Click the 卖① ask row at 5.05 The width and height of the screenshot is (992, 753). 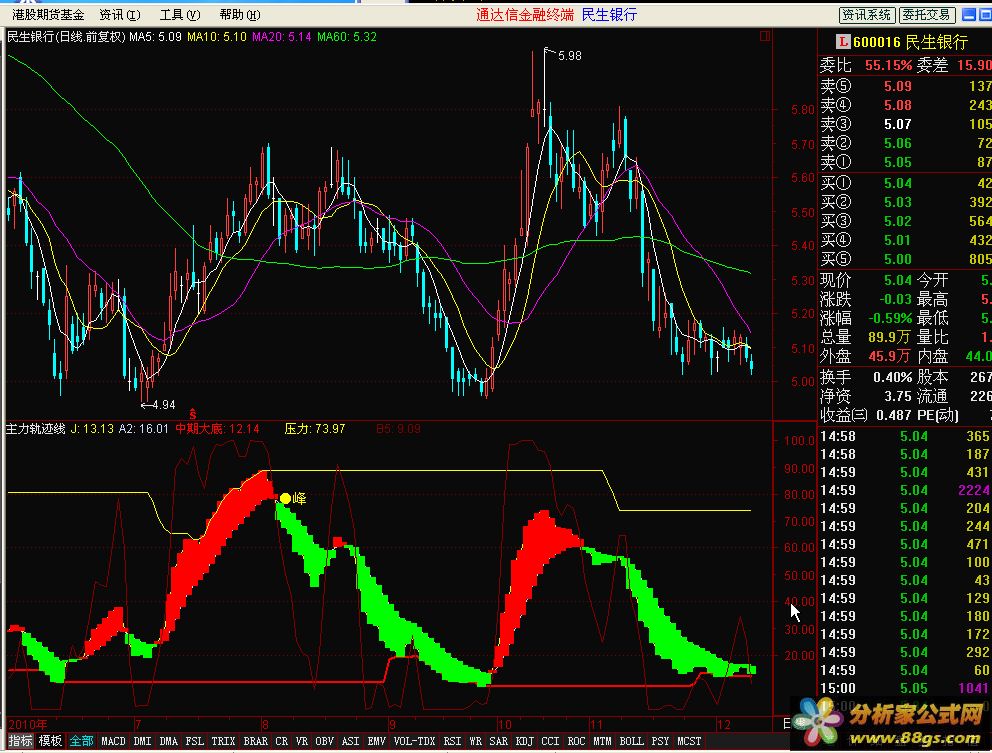pos(905,162)
